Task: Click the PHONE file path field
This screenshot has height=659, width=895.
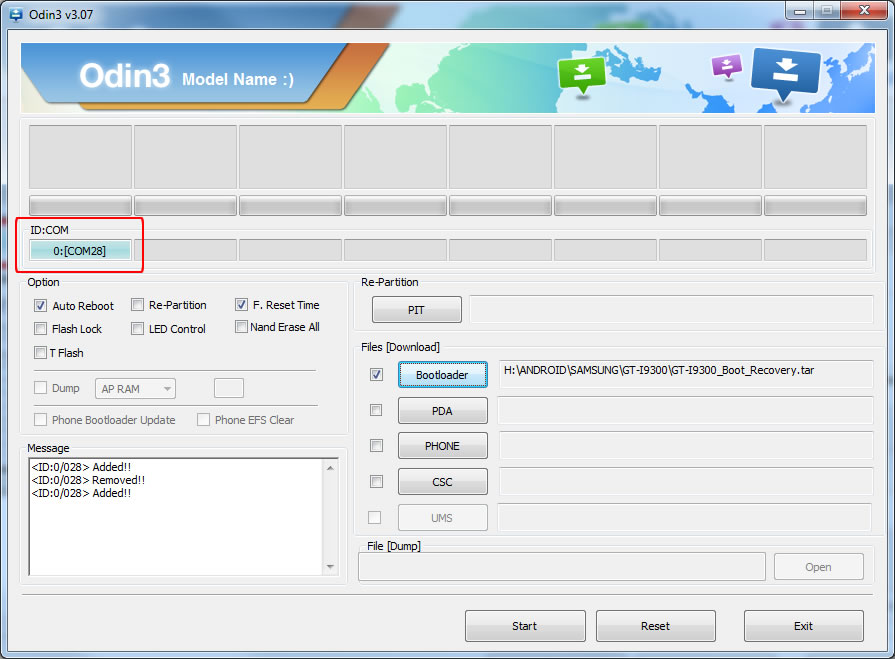Action: 686,446
